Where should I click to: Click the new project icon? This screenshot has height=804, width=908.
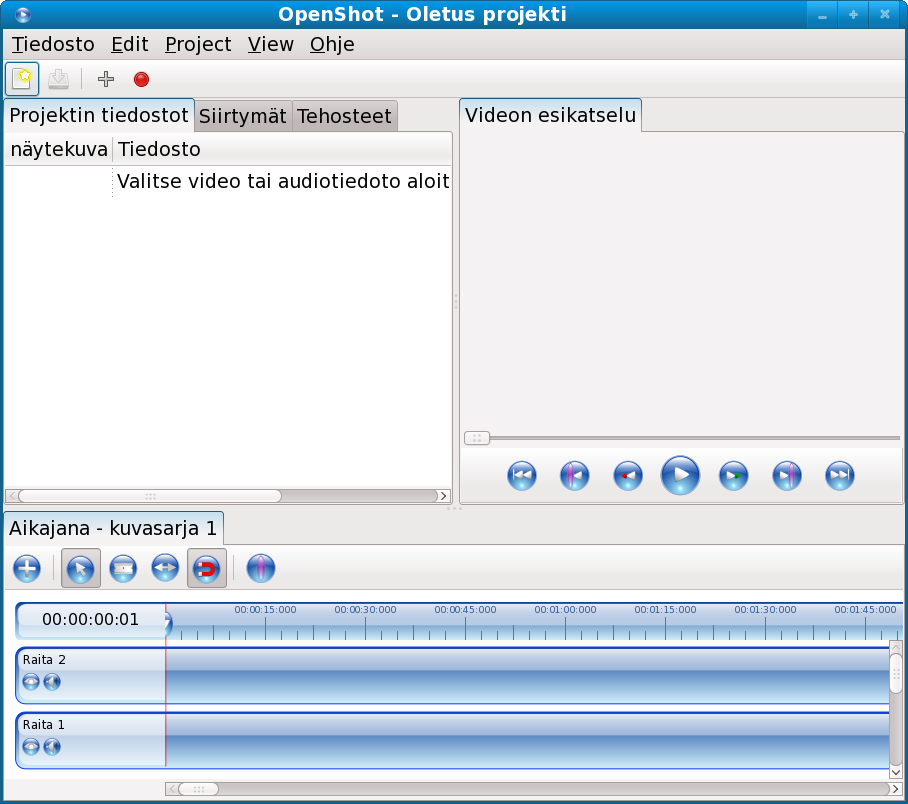pyautogui.click(x=22, y=79)
